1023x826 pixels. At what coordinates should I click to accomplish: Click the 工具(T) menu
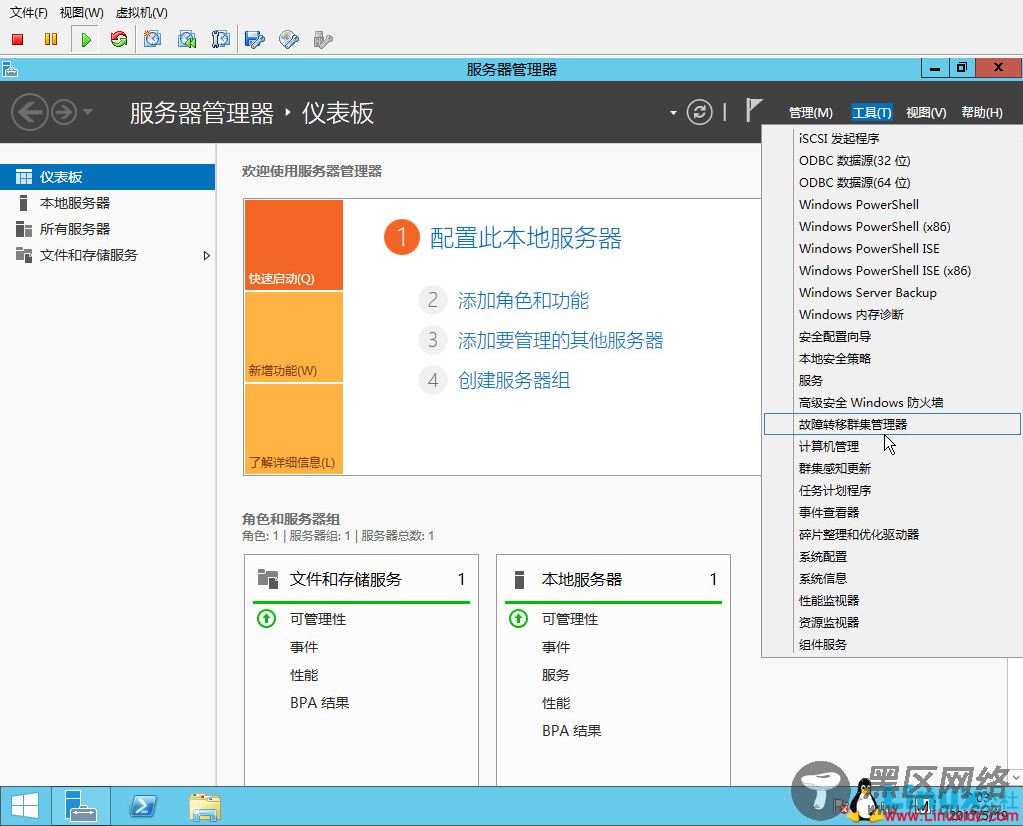click(x=872, y=112)
